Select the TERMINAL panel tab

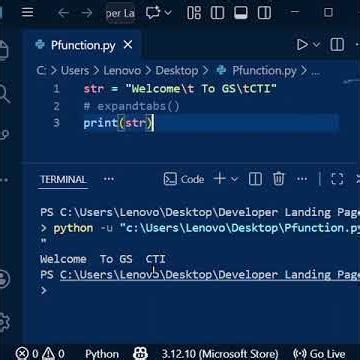pos(63,180)
